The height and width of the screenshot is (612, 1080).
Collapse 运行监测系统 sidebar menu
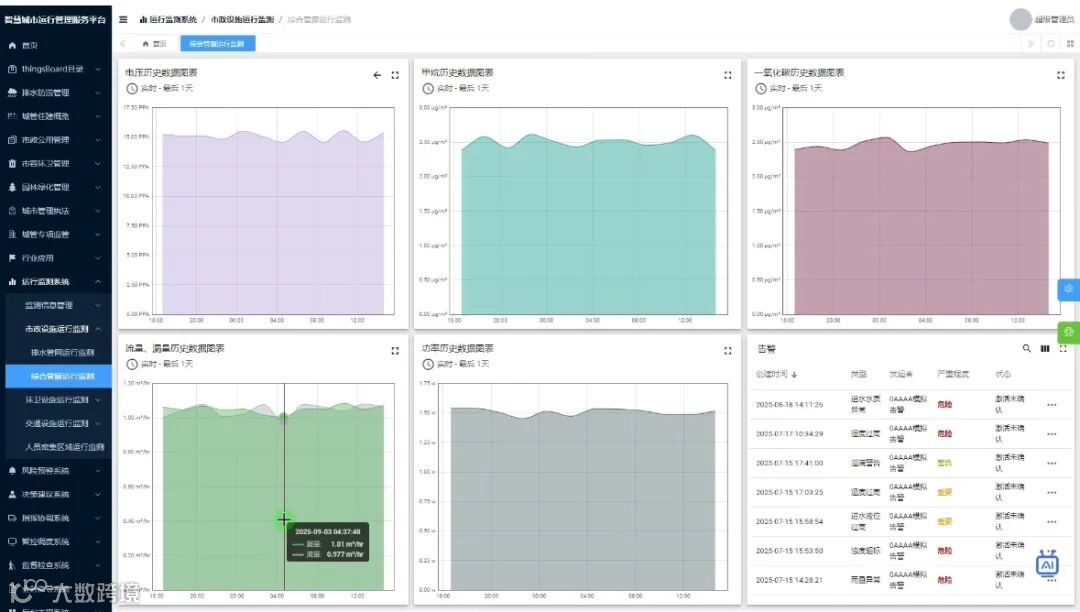[56, 282]
